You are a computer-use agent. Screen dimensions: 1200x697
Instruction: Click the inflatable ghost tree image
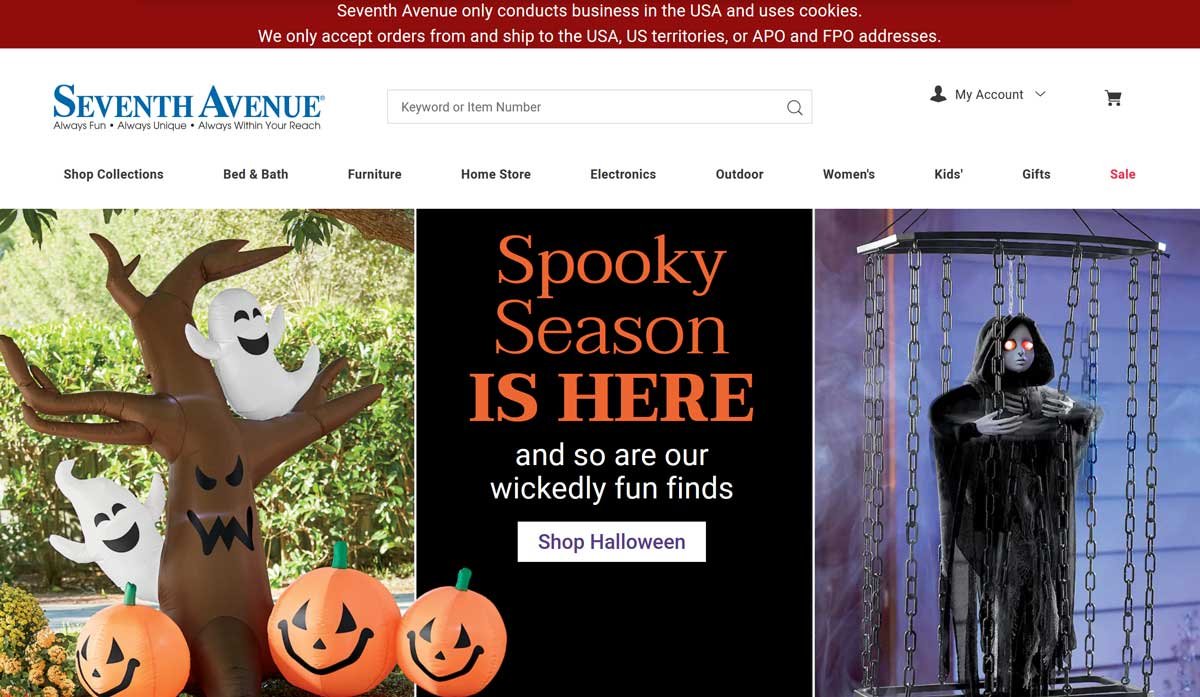point(207,453)
